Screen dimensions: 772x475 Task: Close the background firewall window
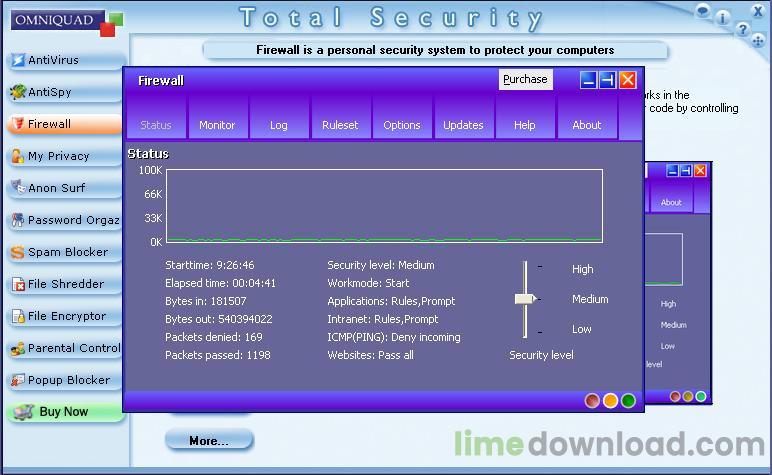(x=700, y=170)
